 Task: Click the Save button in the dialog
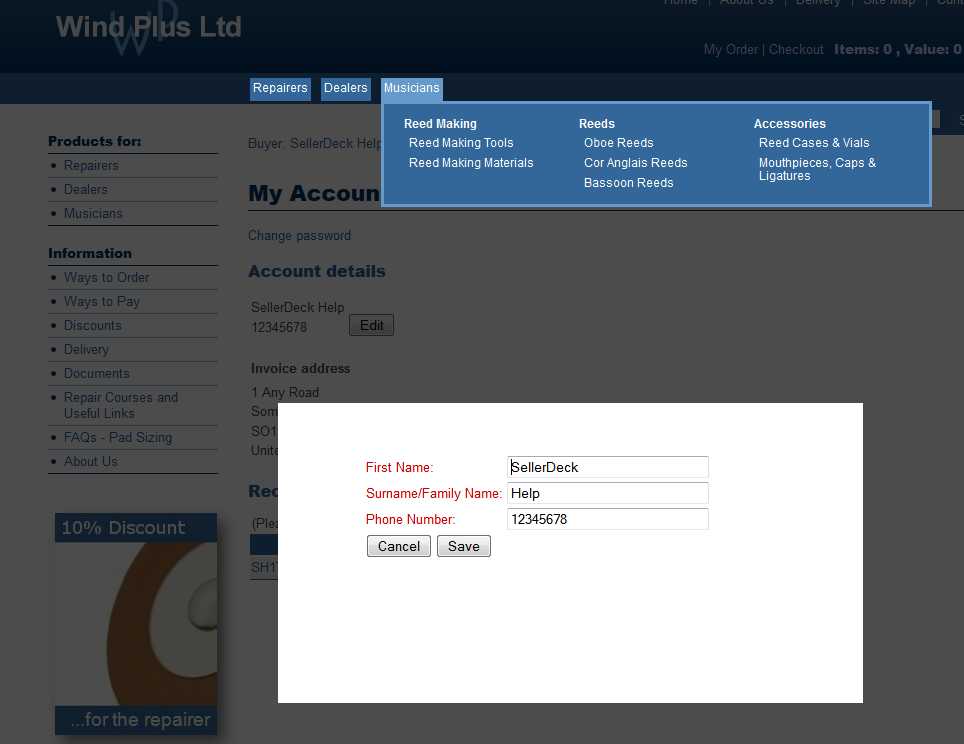coord(463,546)
